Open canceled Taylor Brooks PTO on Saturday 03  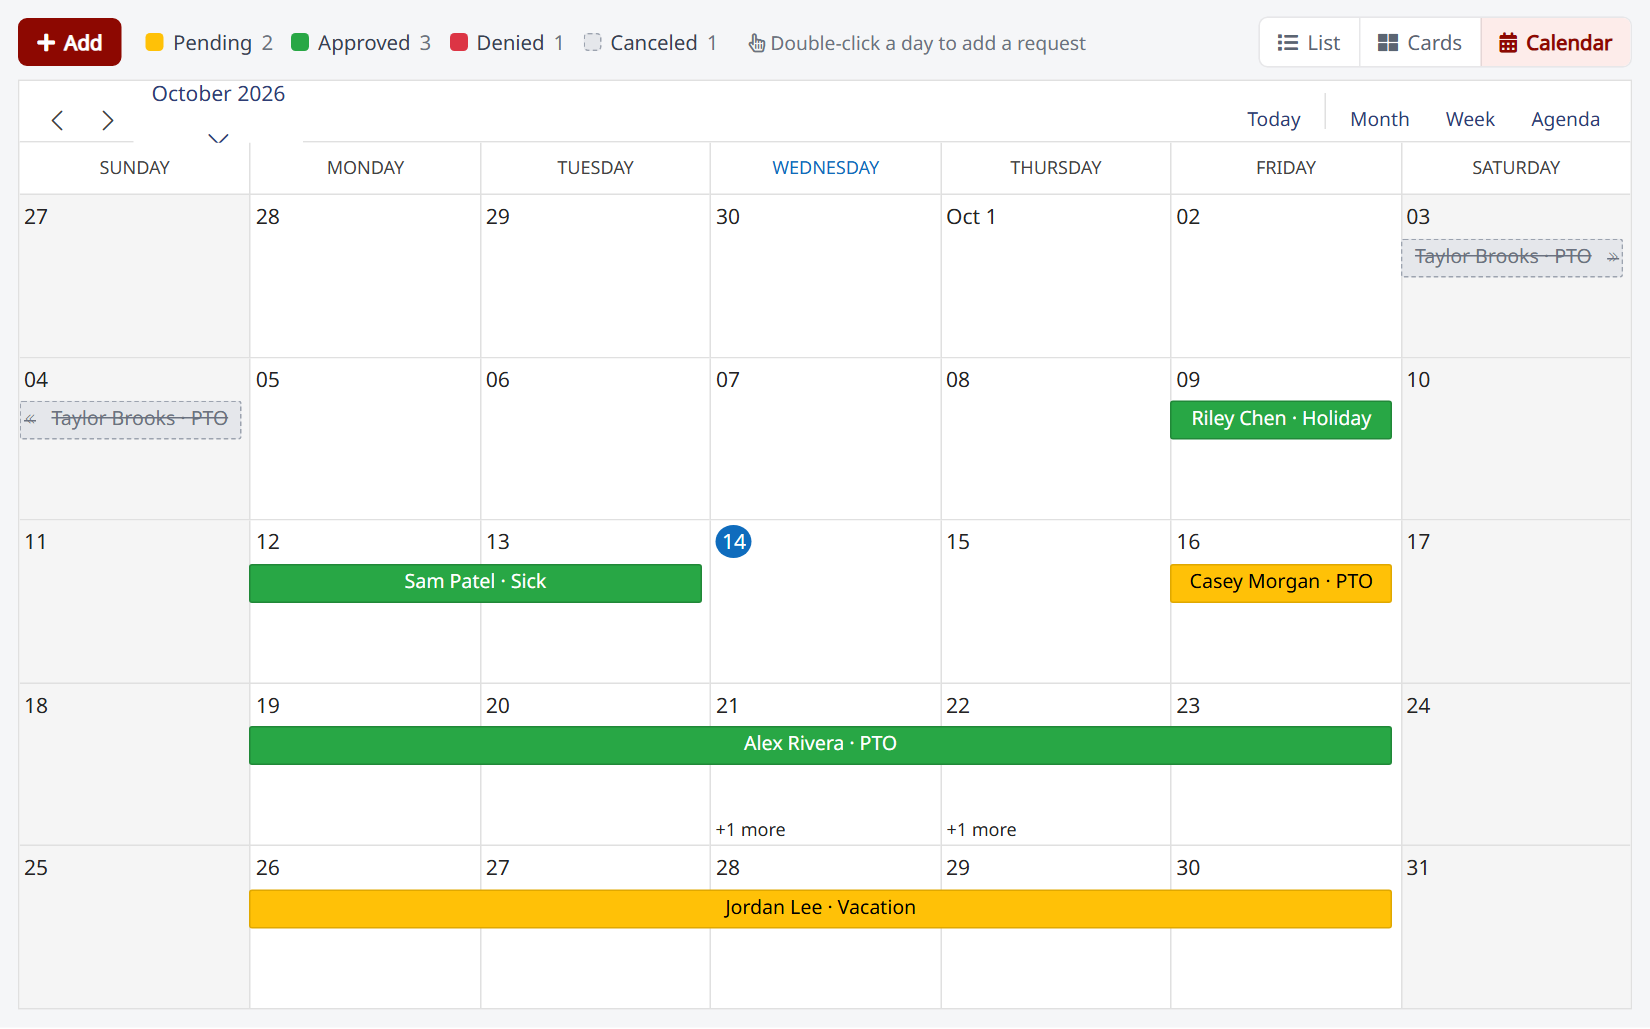coord(1511,258)
